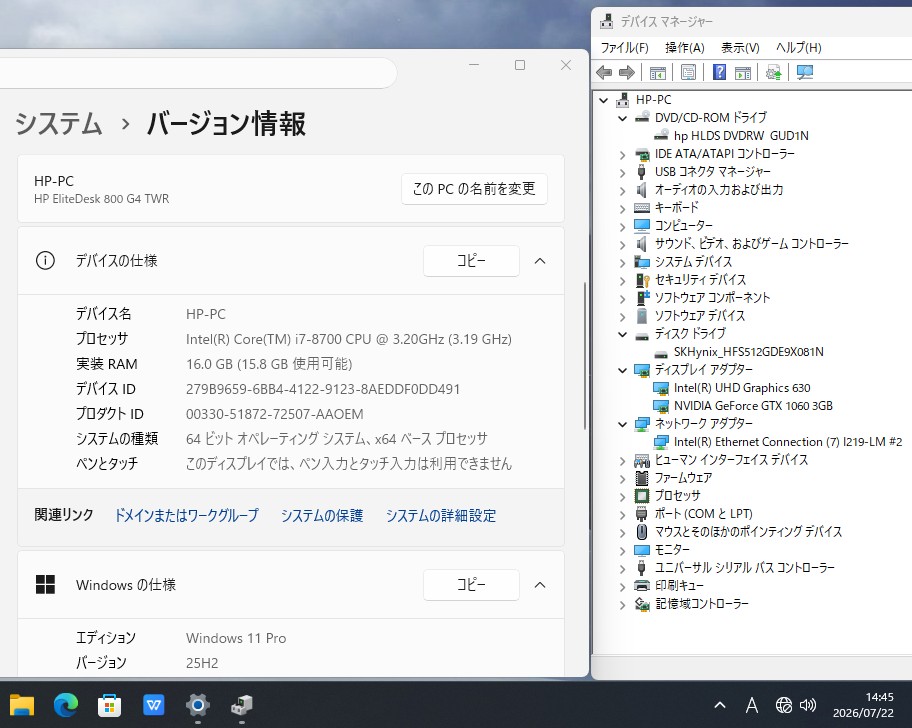Collapse the ディスプレイ アダプター node
The height and width of the screenshot is (728, 912).
[x=622, y=370]
